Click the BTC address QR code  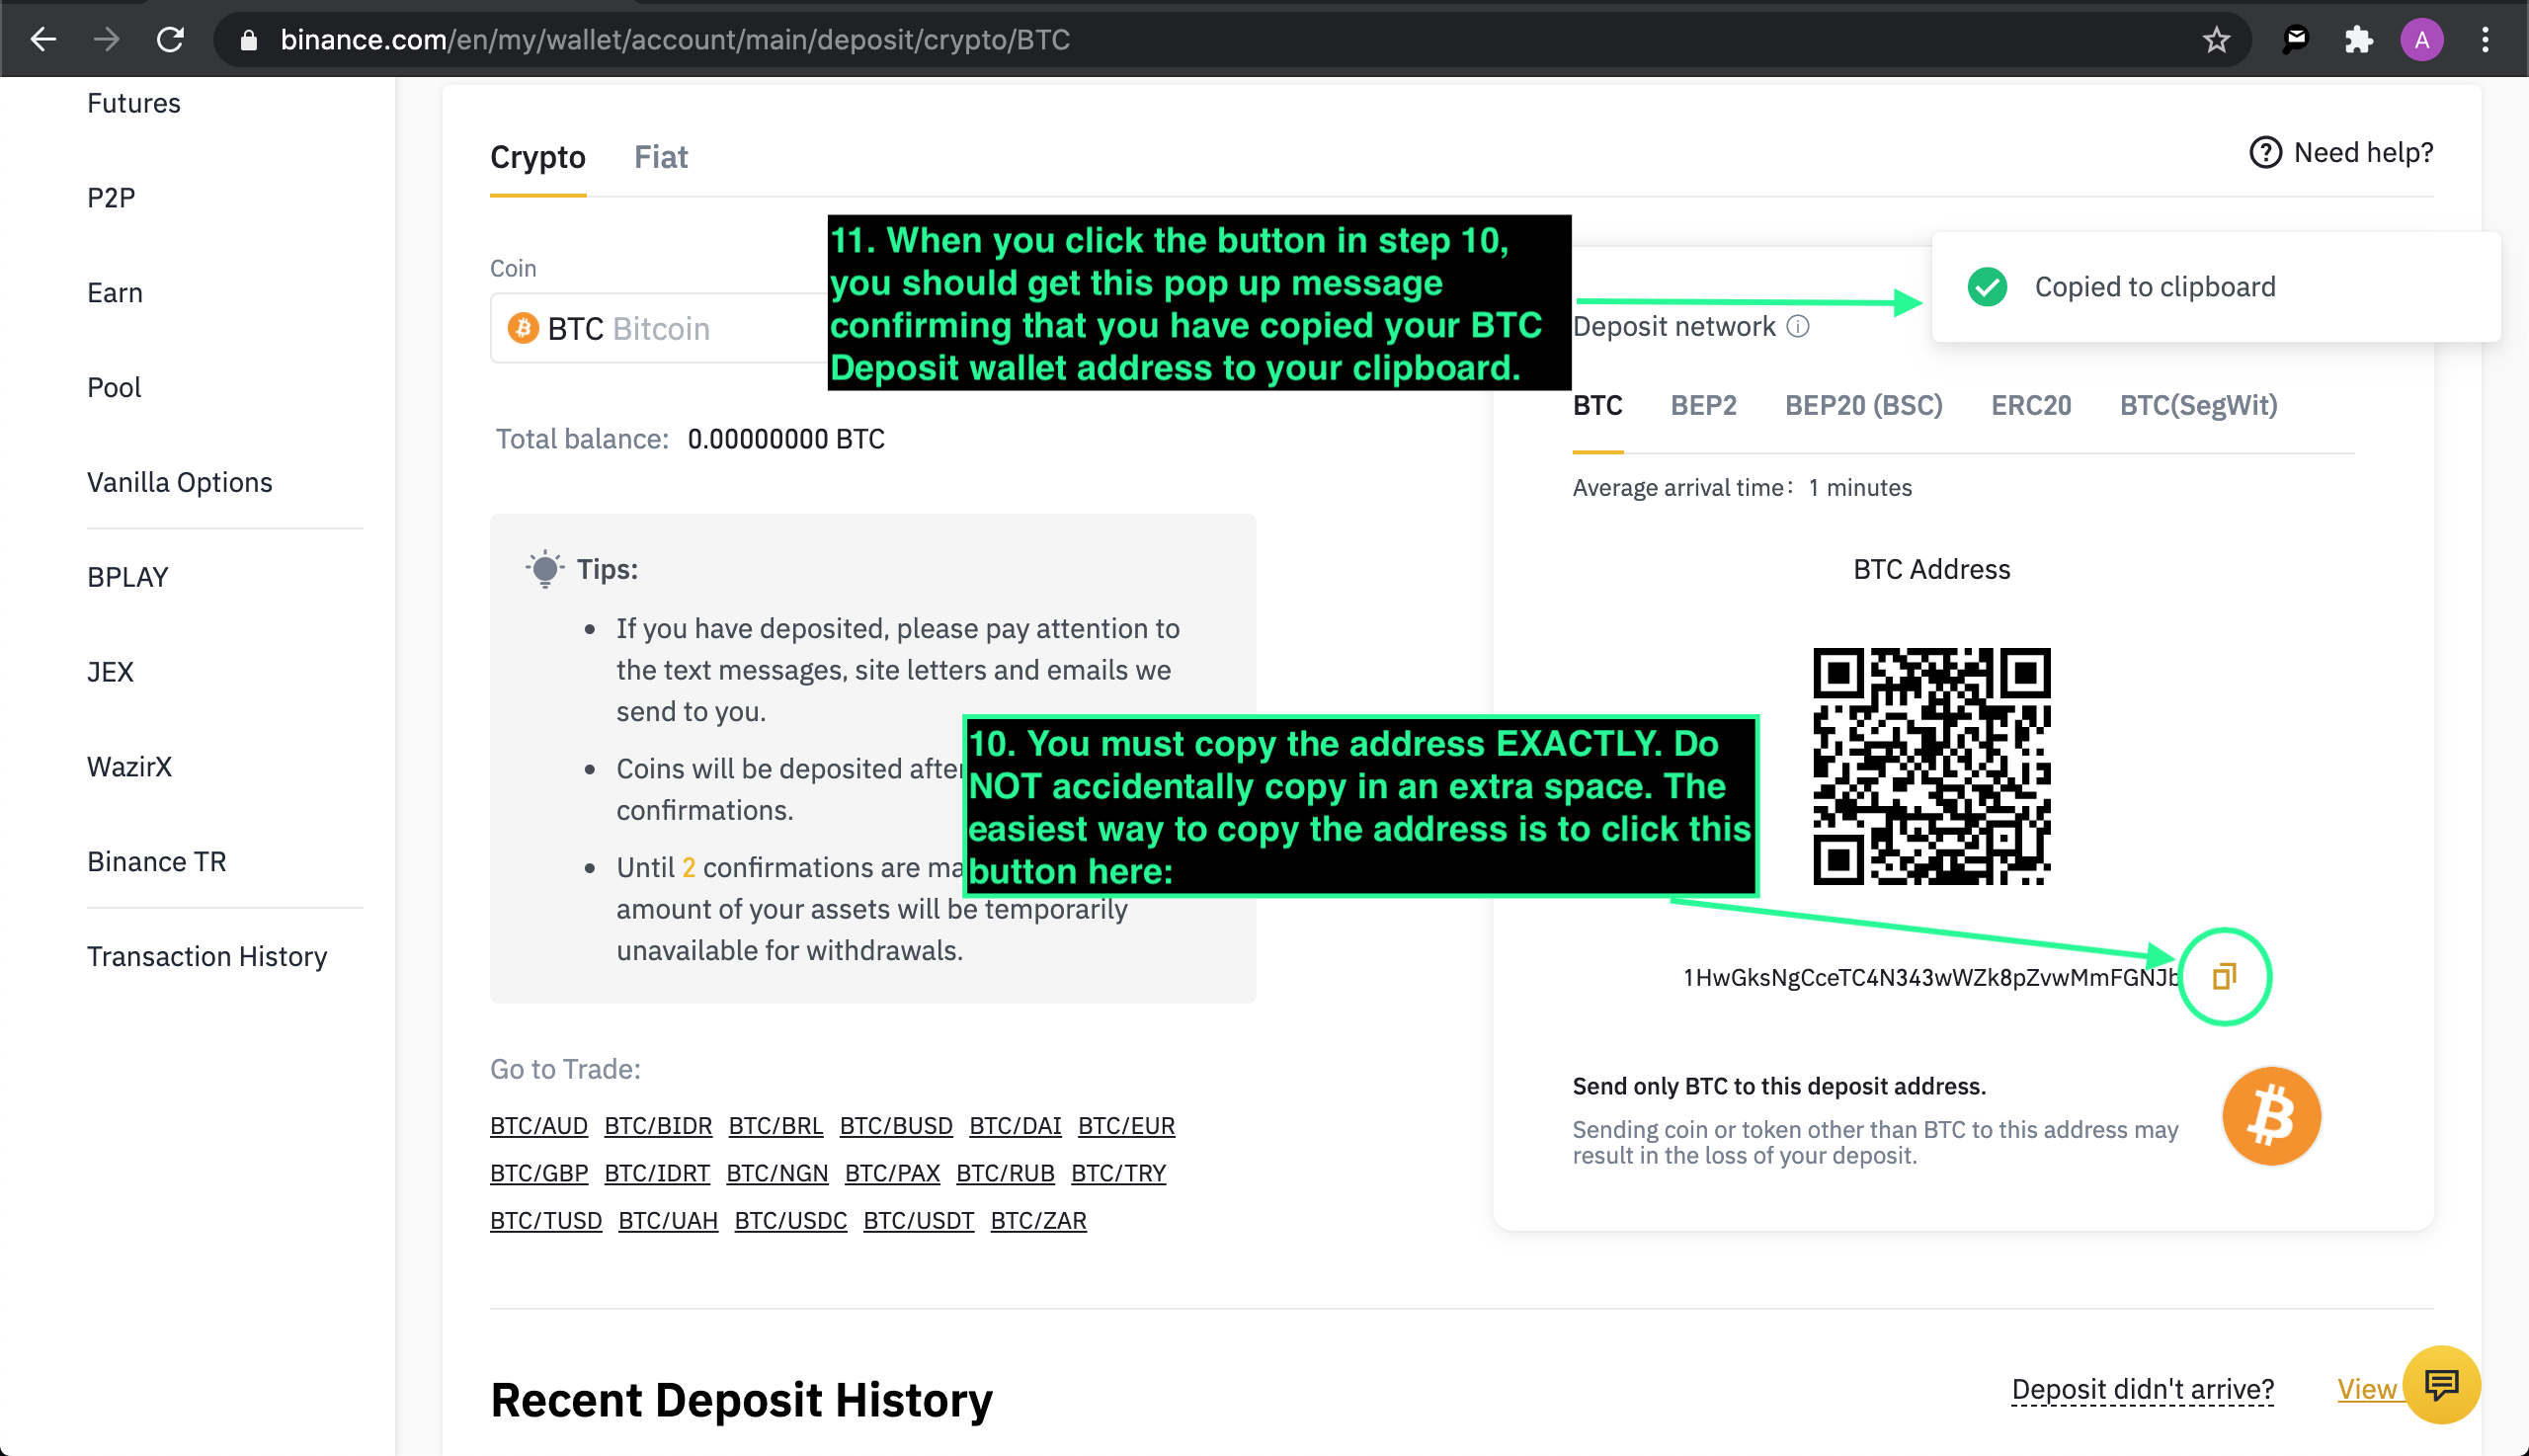pyautogui.click(x=1931, y=766)
